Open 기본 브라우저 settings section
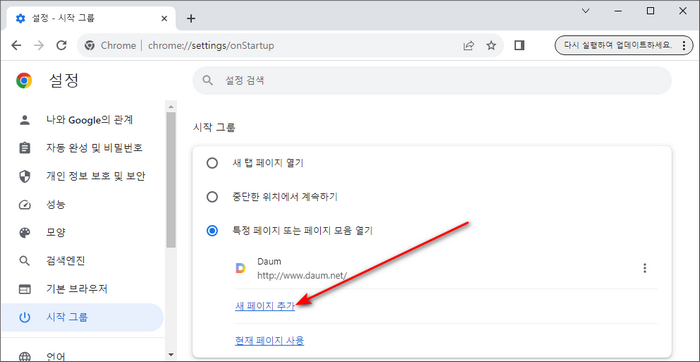The height and width of the screenshot is (362, 700). tap(83, 289)
